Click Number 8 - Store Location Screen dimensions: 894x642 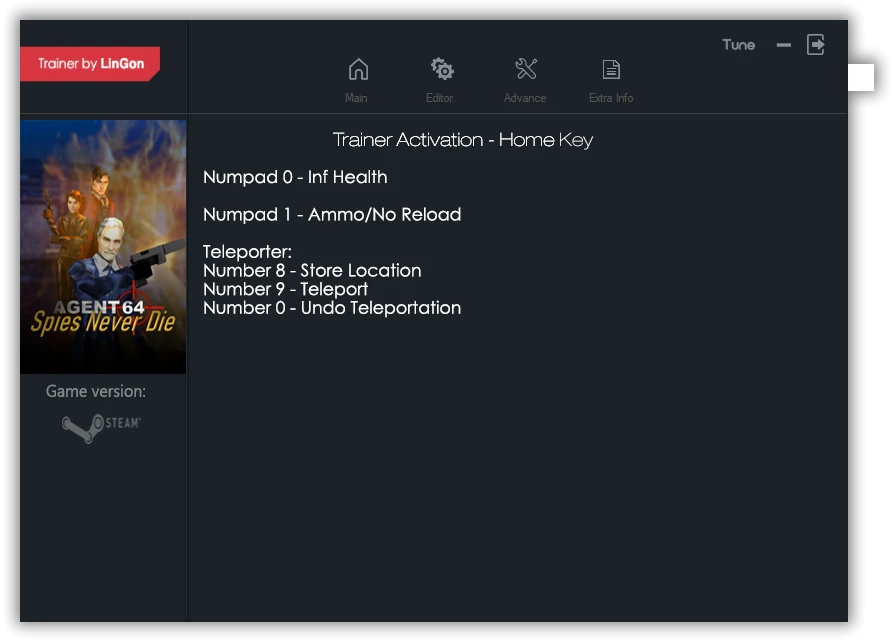(x=312, y=270)
